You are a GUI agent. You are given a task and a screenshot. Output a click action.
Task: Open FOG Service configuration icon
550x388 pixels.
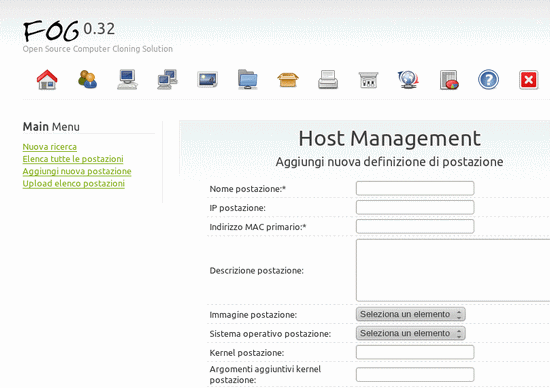coord(368,80)
